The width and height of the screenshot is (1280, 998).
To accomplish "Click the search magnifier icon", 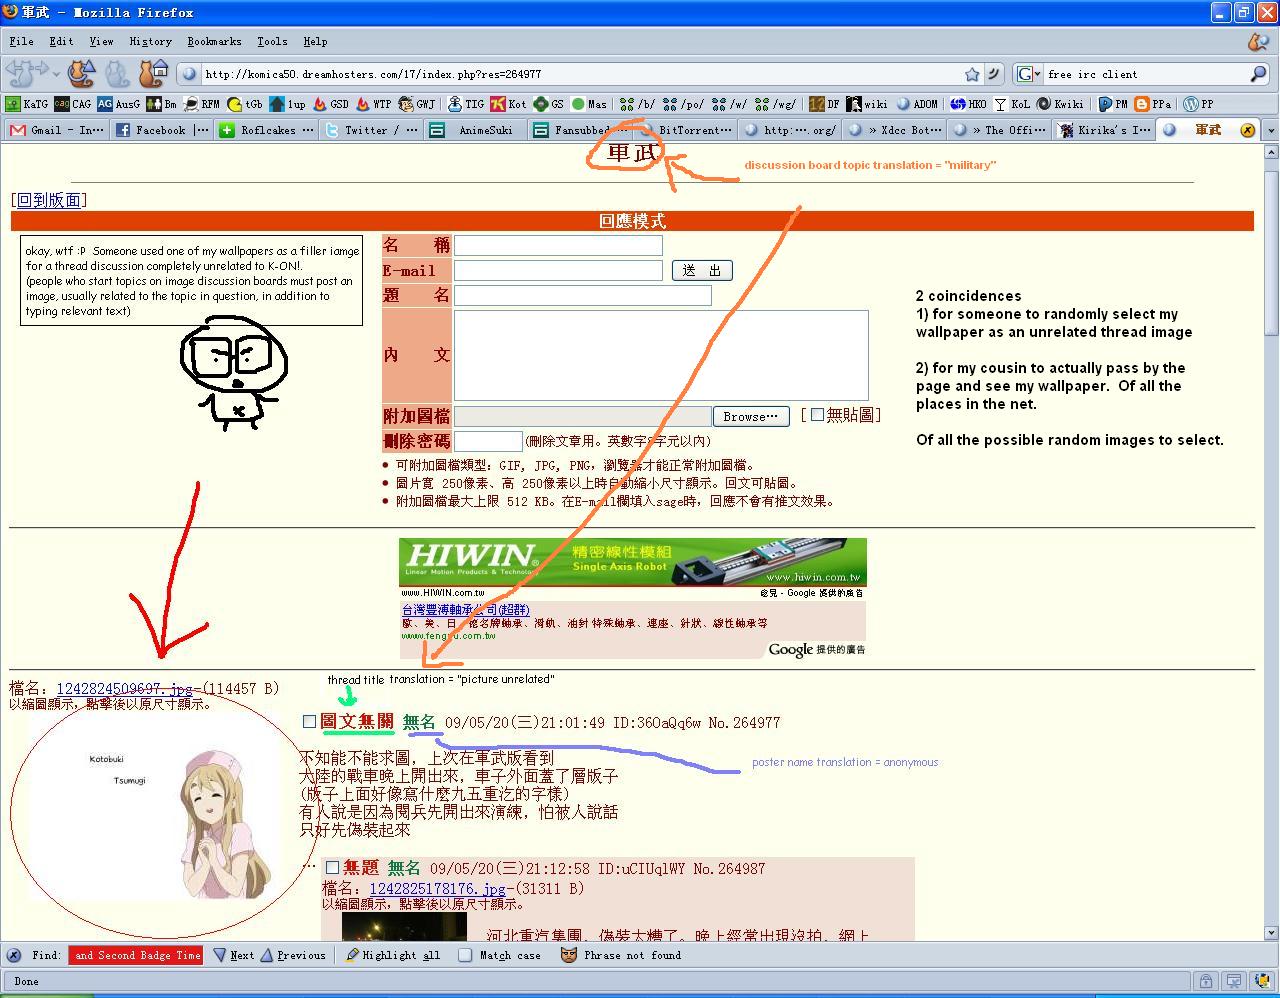I will pos(1258,74).
